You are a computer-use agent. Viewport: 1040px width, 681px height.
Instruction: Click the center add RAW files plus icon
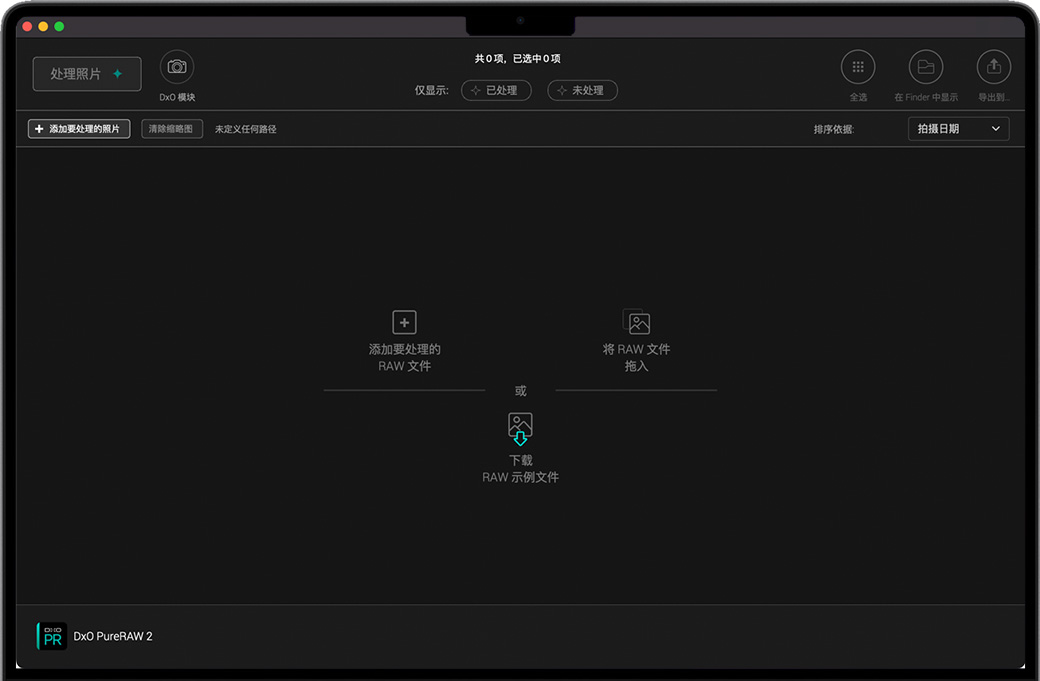(404, 322)
